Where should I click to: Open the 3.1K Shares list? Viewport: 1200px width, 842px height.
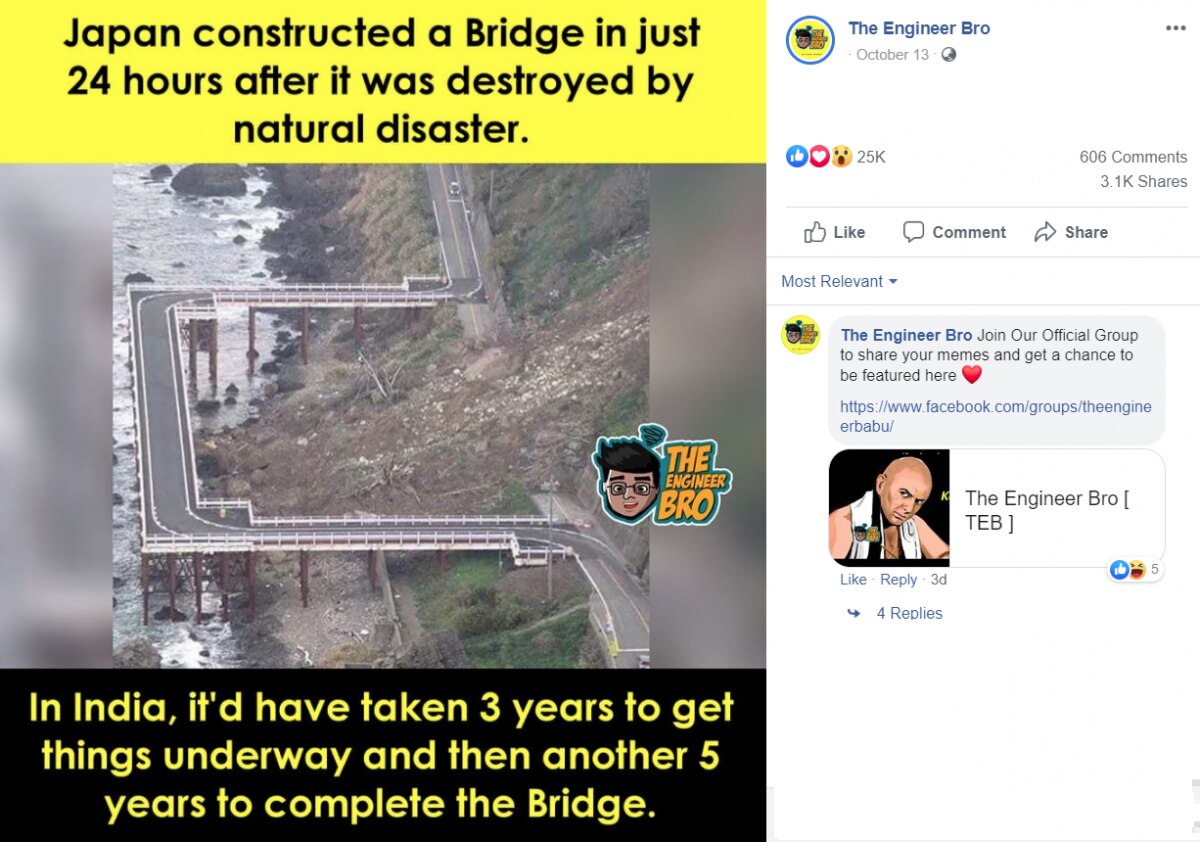click(x=1144, y=182)
